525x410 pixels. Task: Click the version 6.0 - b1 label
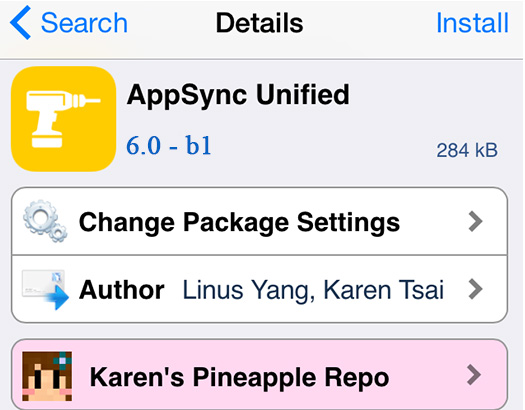[169, 146]
